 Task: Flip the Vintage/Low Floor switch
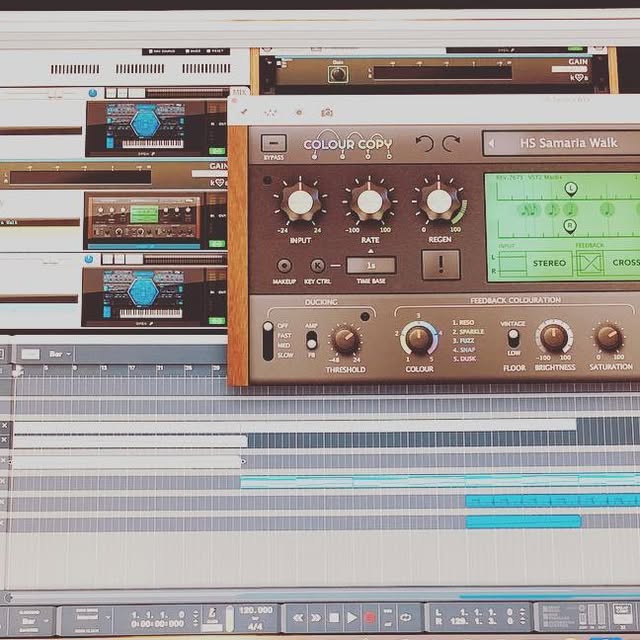click(x=513, y=338)
